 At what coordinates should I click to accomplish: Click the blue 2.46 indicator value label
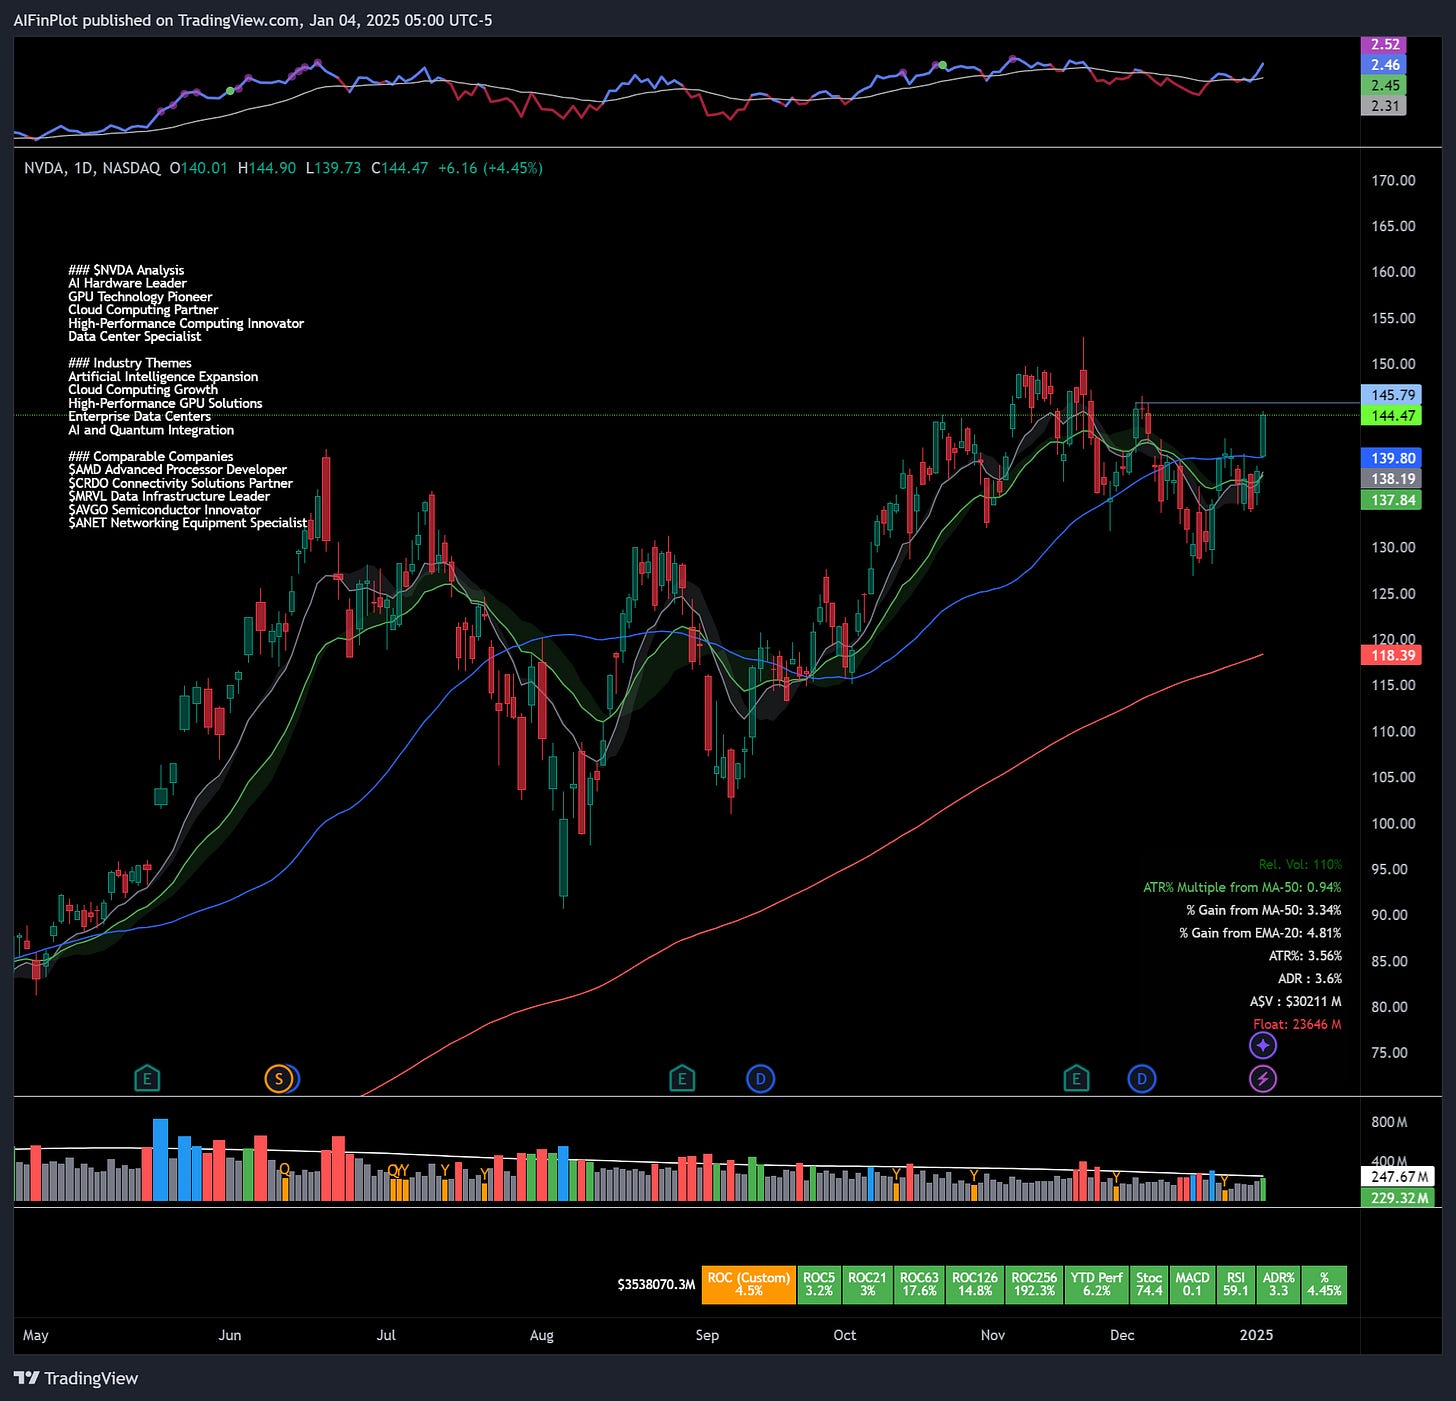[1385, 65]
